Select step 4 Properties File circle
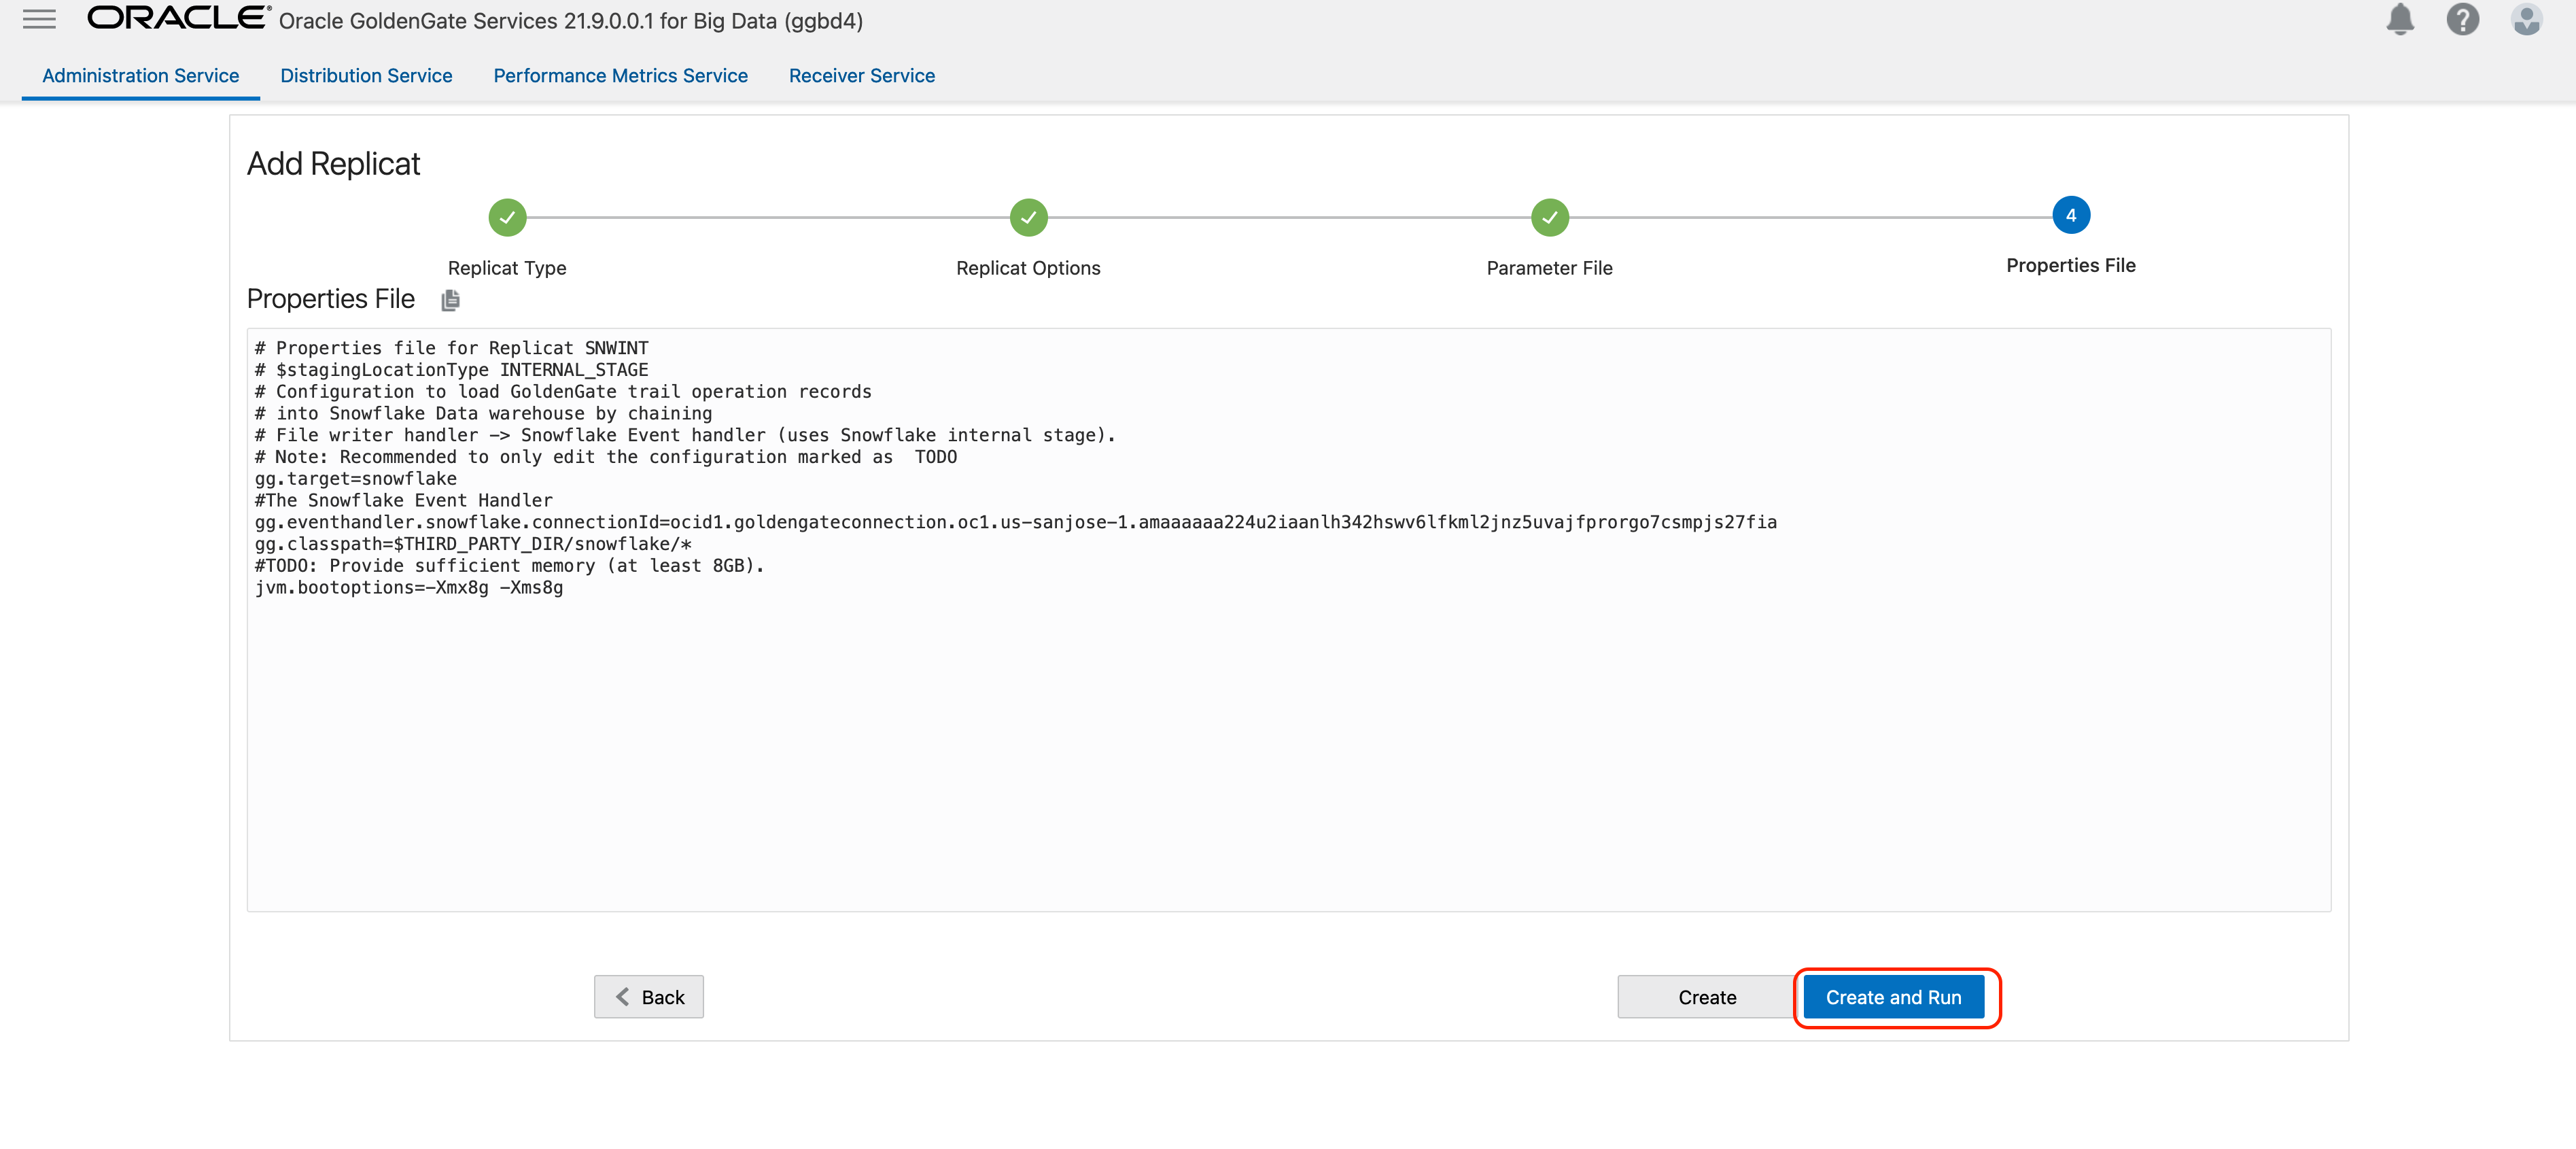Viewport: 2576px width, 1149px height. [x=2071, y=215]
